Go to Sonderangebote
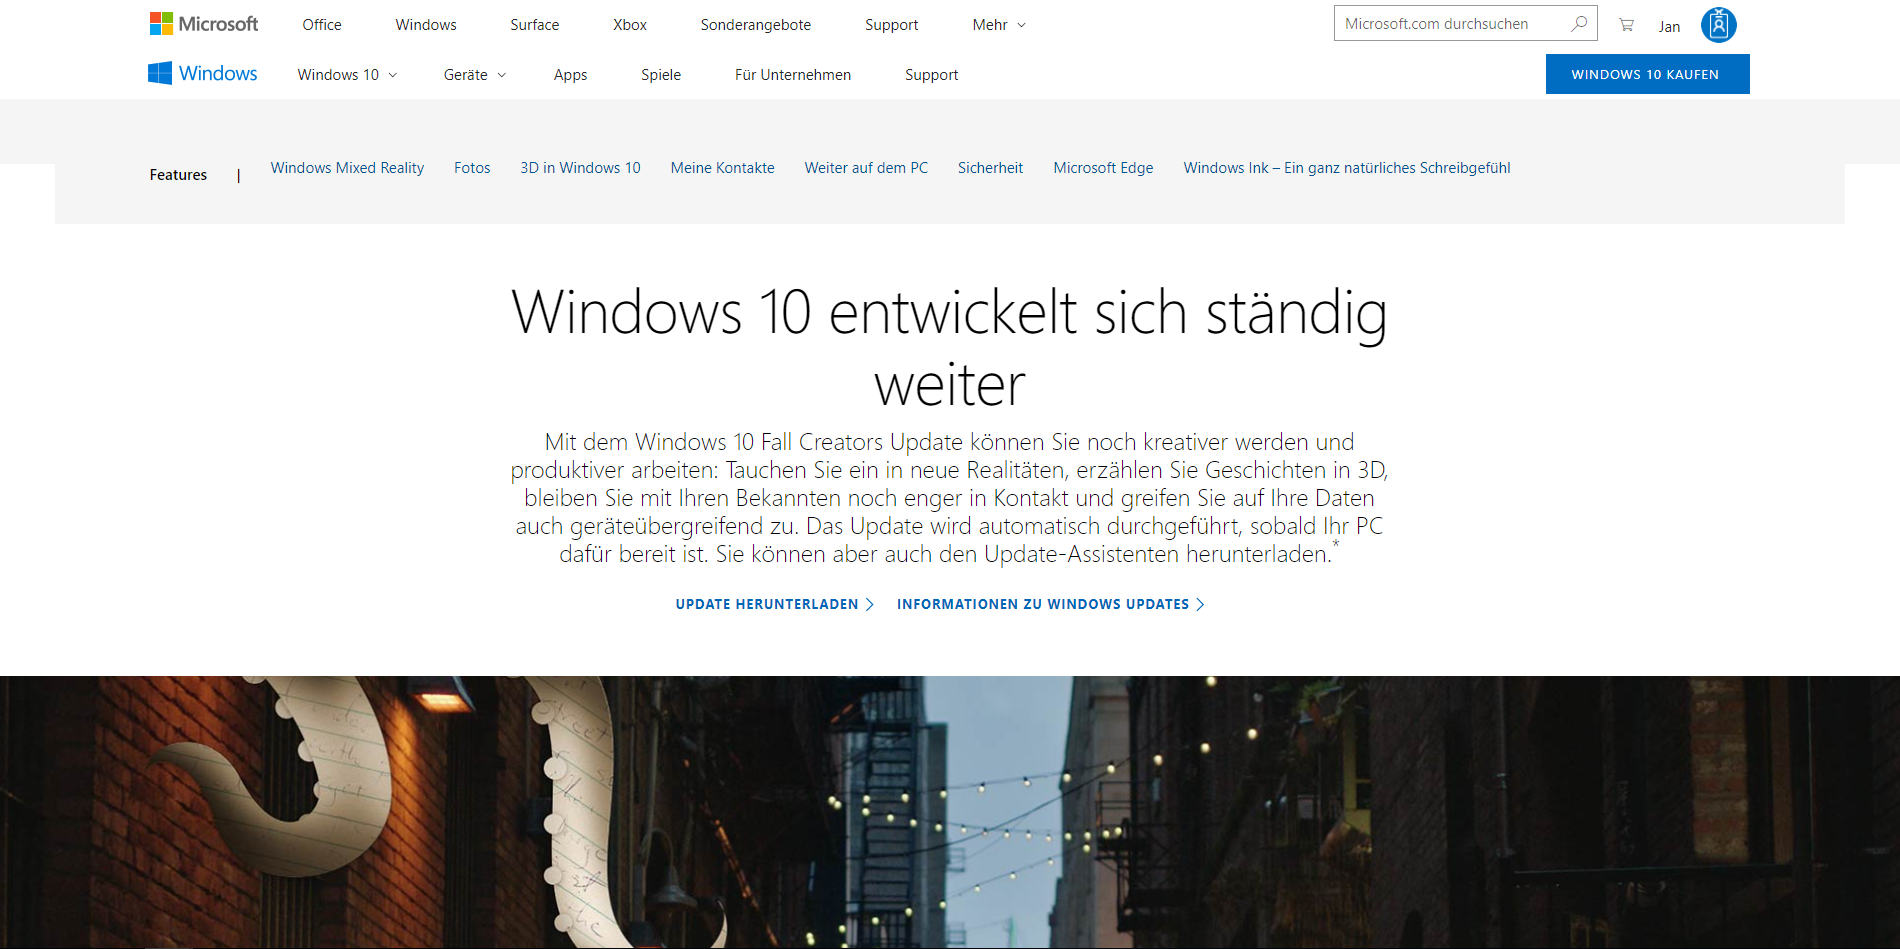This screenshot has width=1900, height=949. (x=756, y=25)
